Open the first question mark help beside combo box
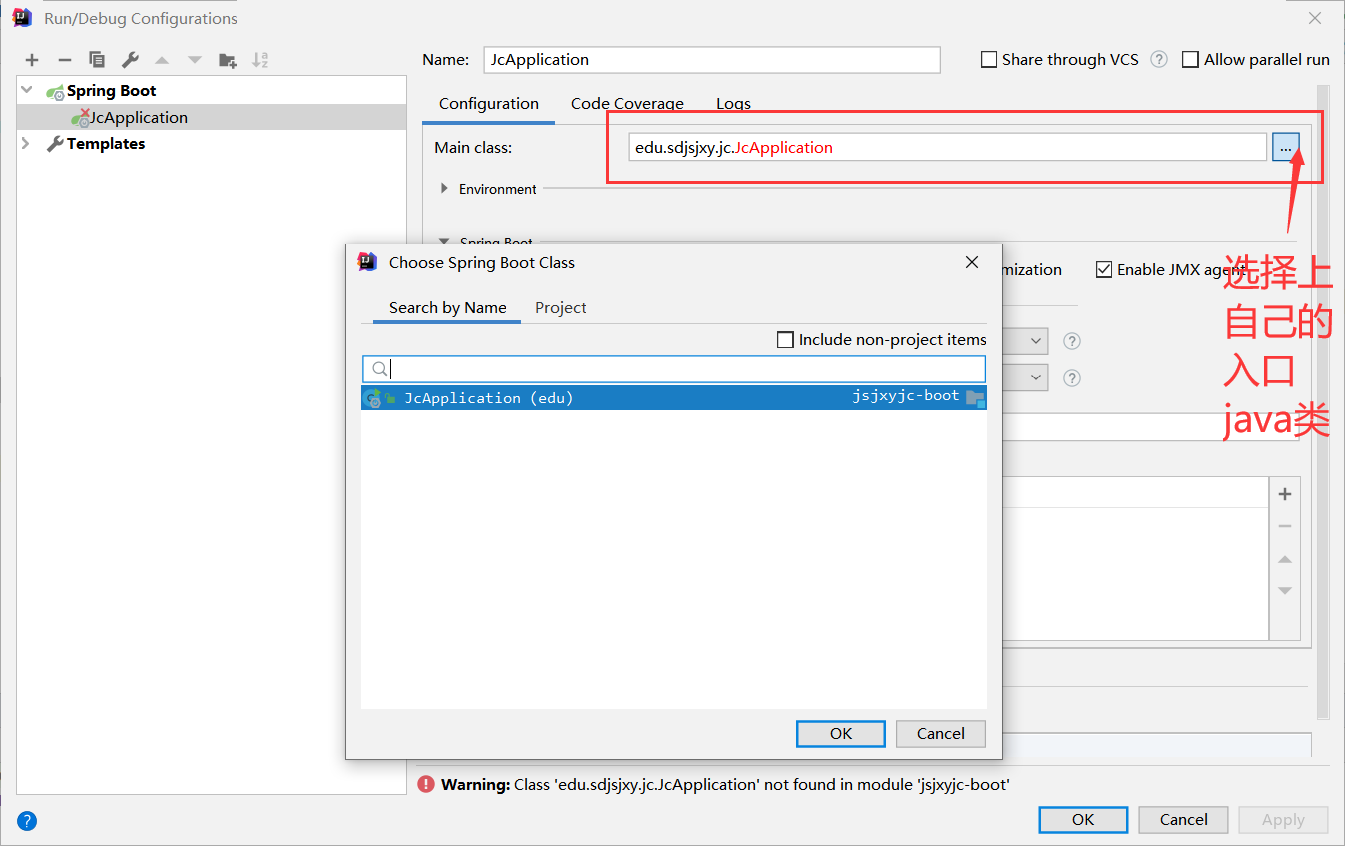The width and height of the screenshot is (1345, 846). 1072,341
